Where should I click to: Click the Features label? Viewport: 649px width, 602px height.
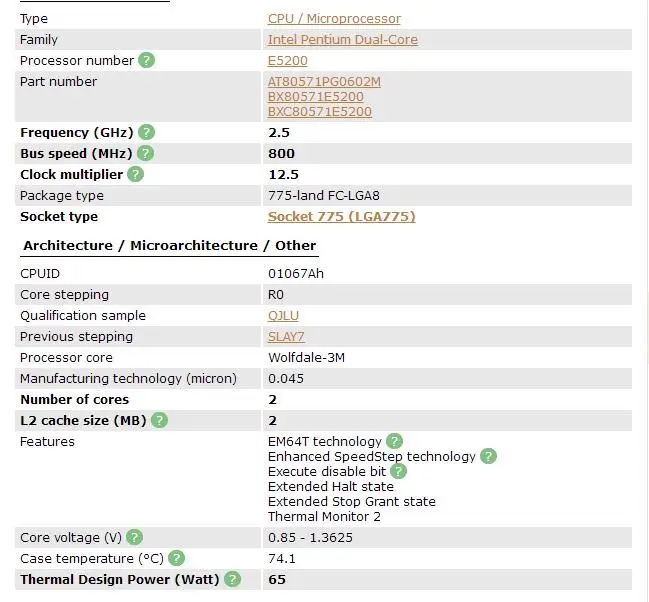click(48, 441)
